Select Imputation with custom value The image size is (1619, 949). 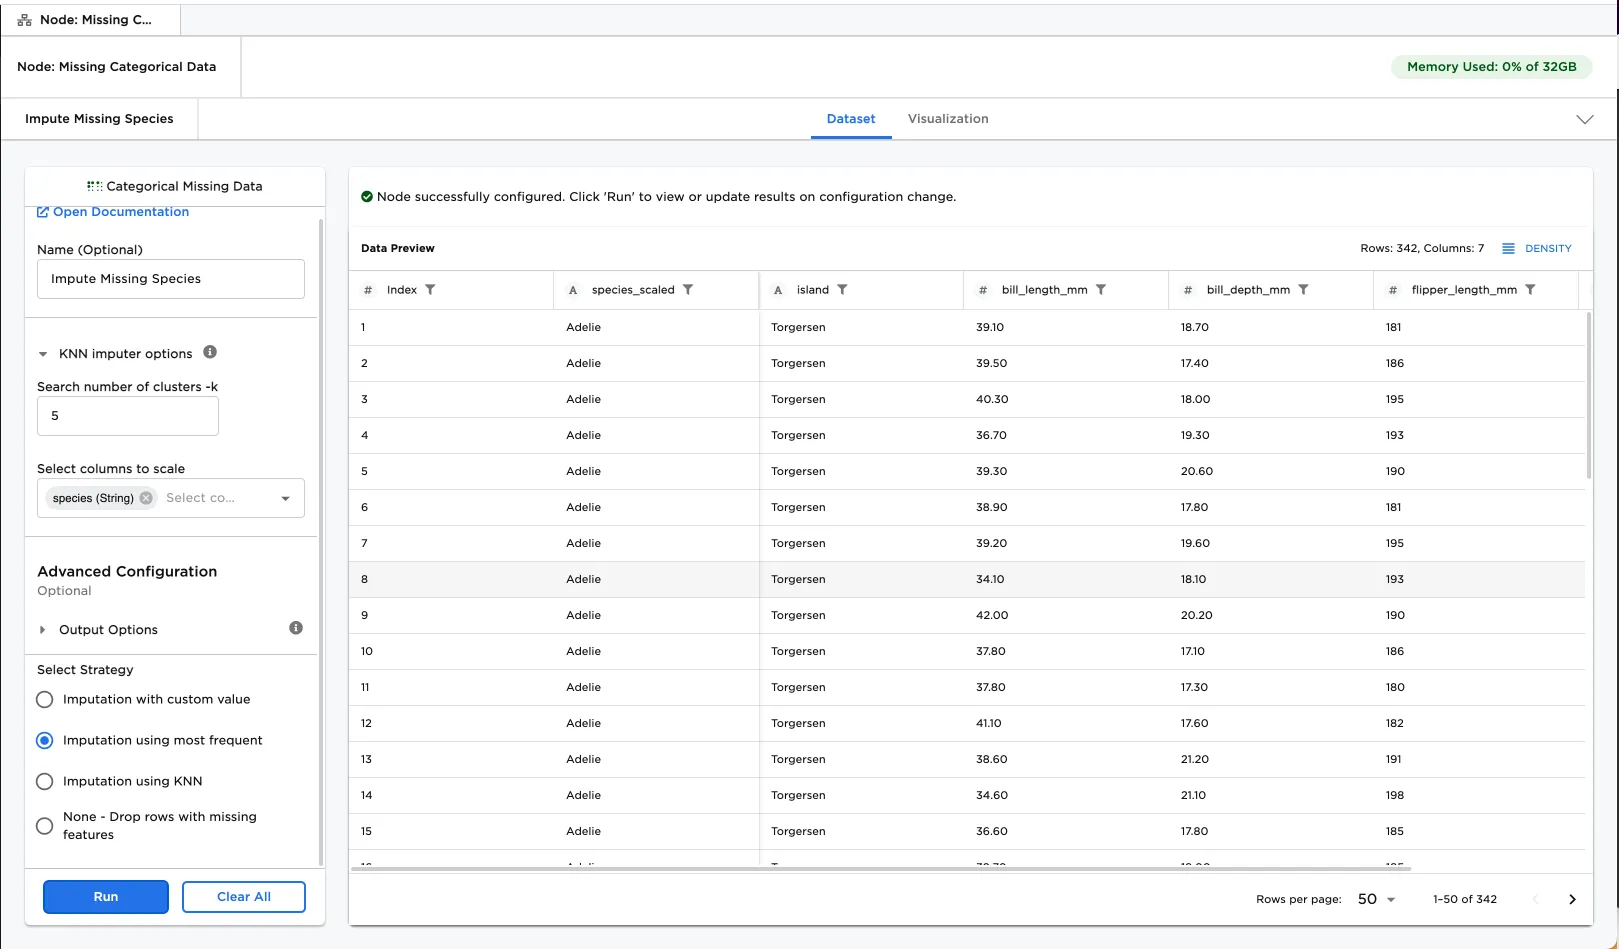pyautogui.click(x=45, y=700)
